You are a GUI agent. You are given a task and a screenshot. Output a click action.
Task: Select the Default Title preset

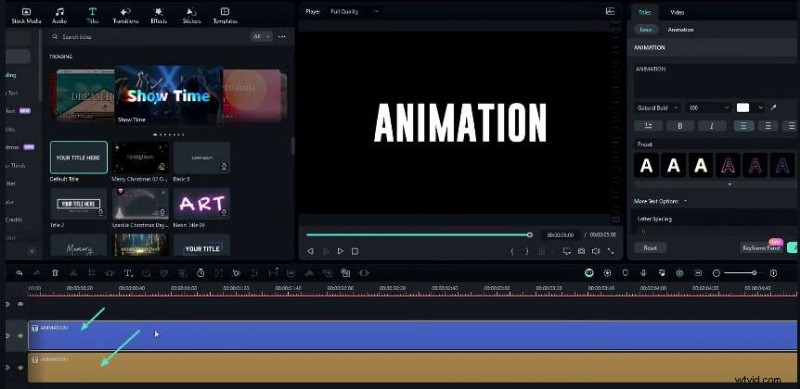pos(79,158)
